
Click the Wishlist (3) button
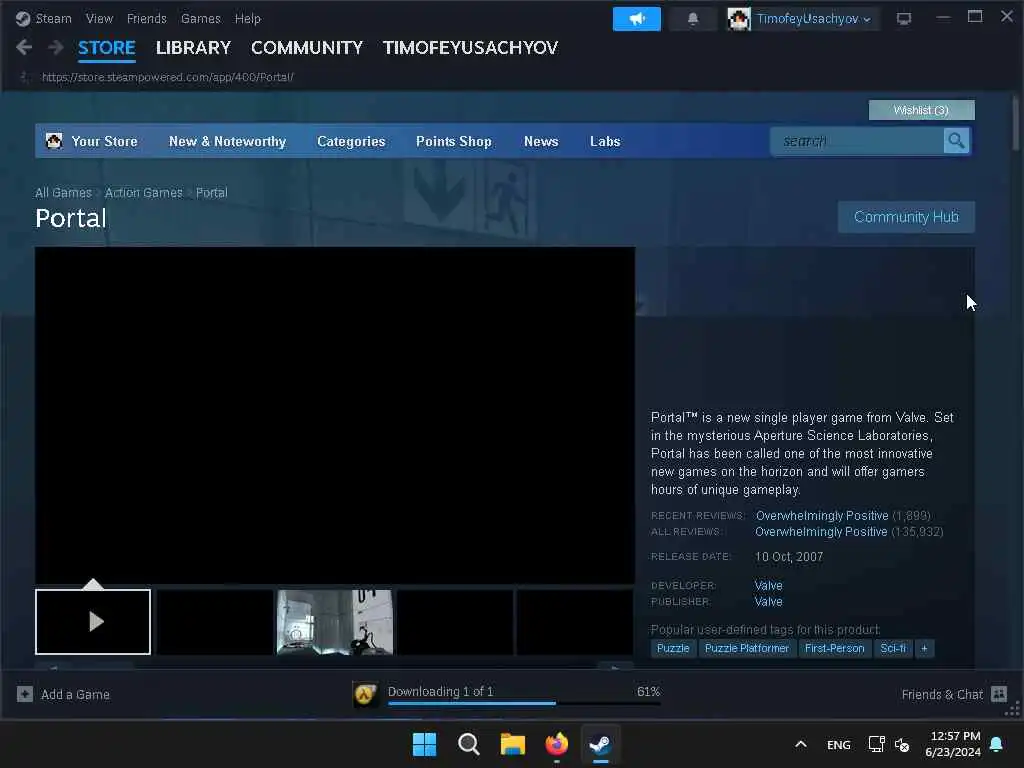point(921,110)
